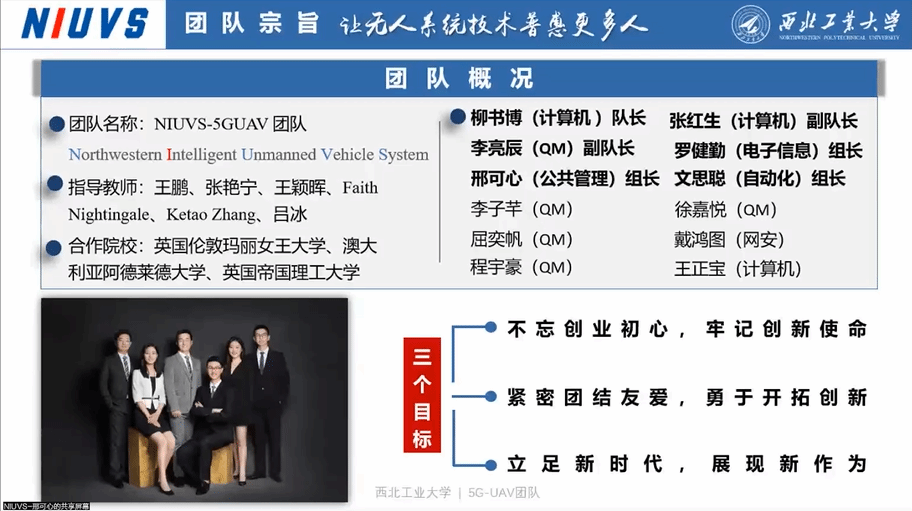Select the Northwestern Intelligent Unmanned Vehicle System text
The width and height of the screenshot is (912, 511).
coord(248,155)
